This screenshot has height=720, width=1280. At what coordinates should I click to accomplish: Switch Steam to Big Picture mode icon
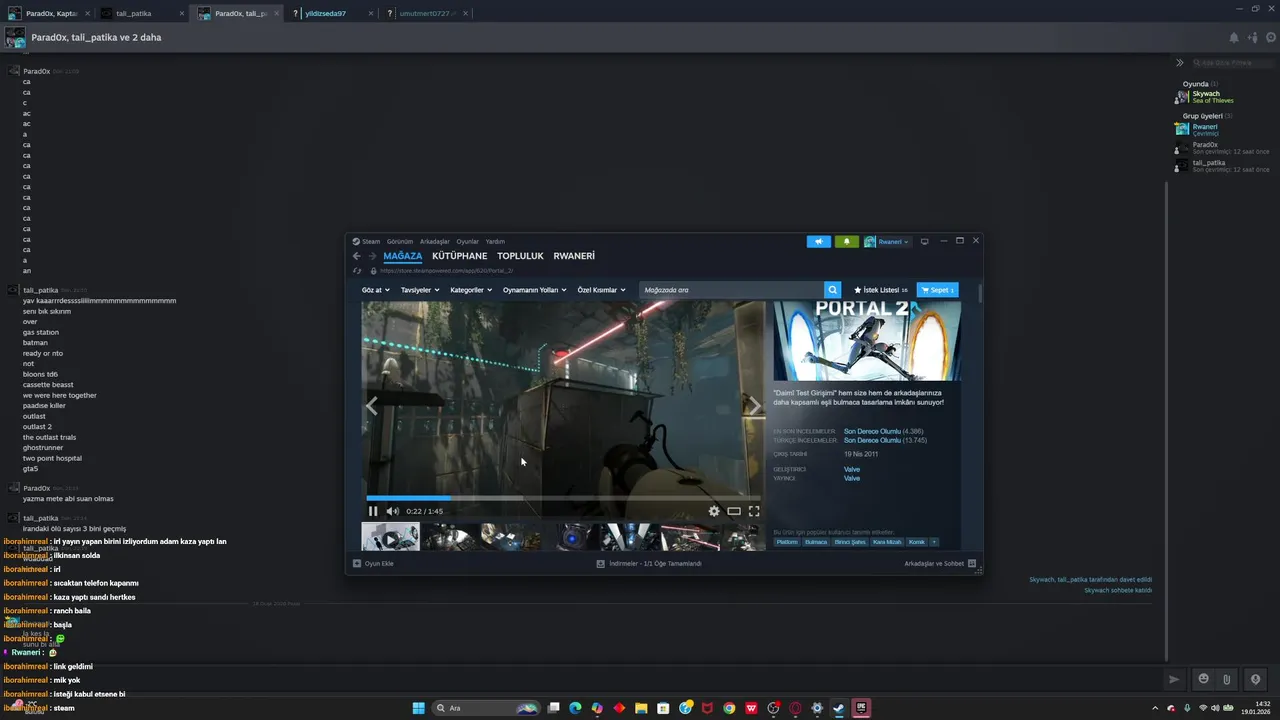925,241
